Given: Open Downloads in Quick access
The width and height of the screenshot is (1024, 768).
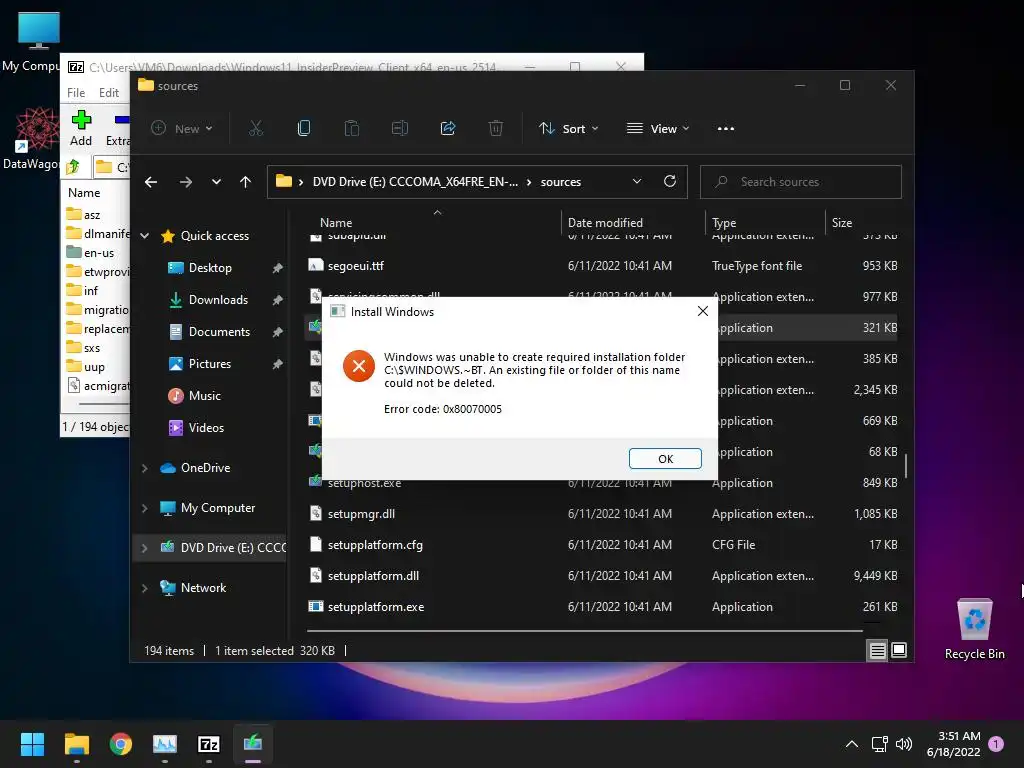Looking at the screenshot, I should [218, 300].
